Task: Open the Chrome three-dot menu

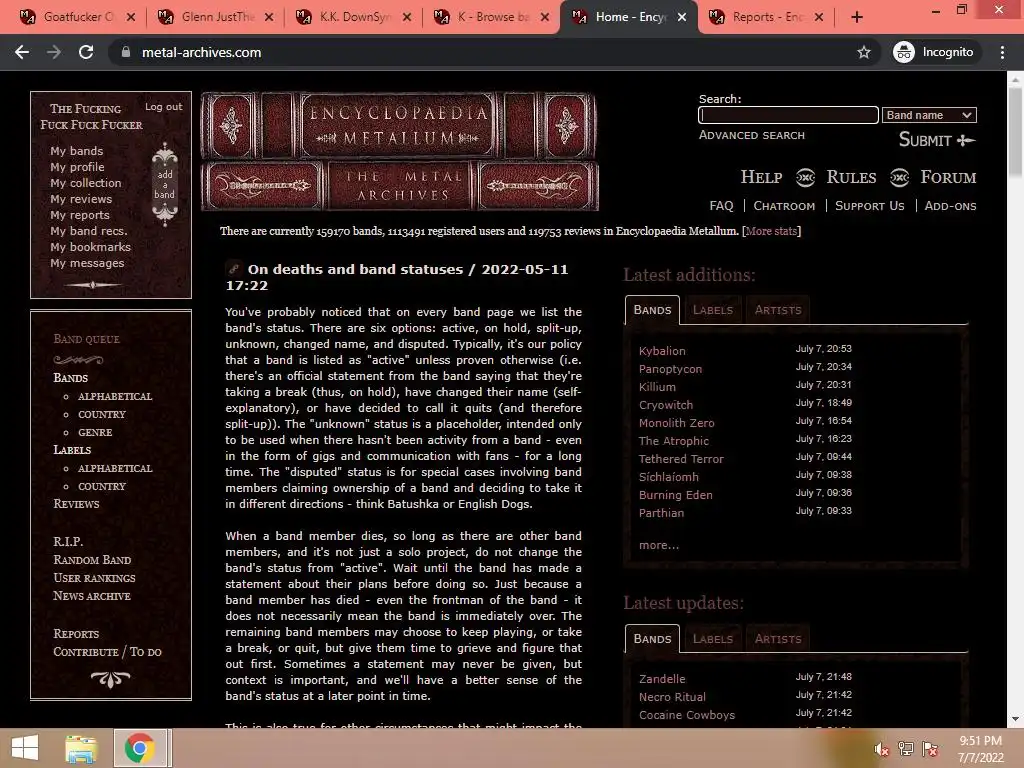Action: click(x=1002, y=52)
